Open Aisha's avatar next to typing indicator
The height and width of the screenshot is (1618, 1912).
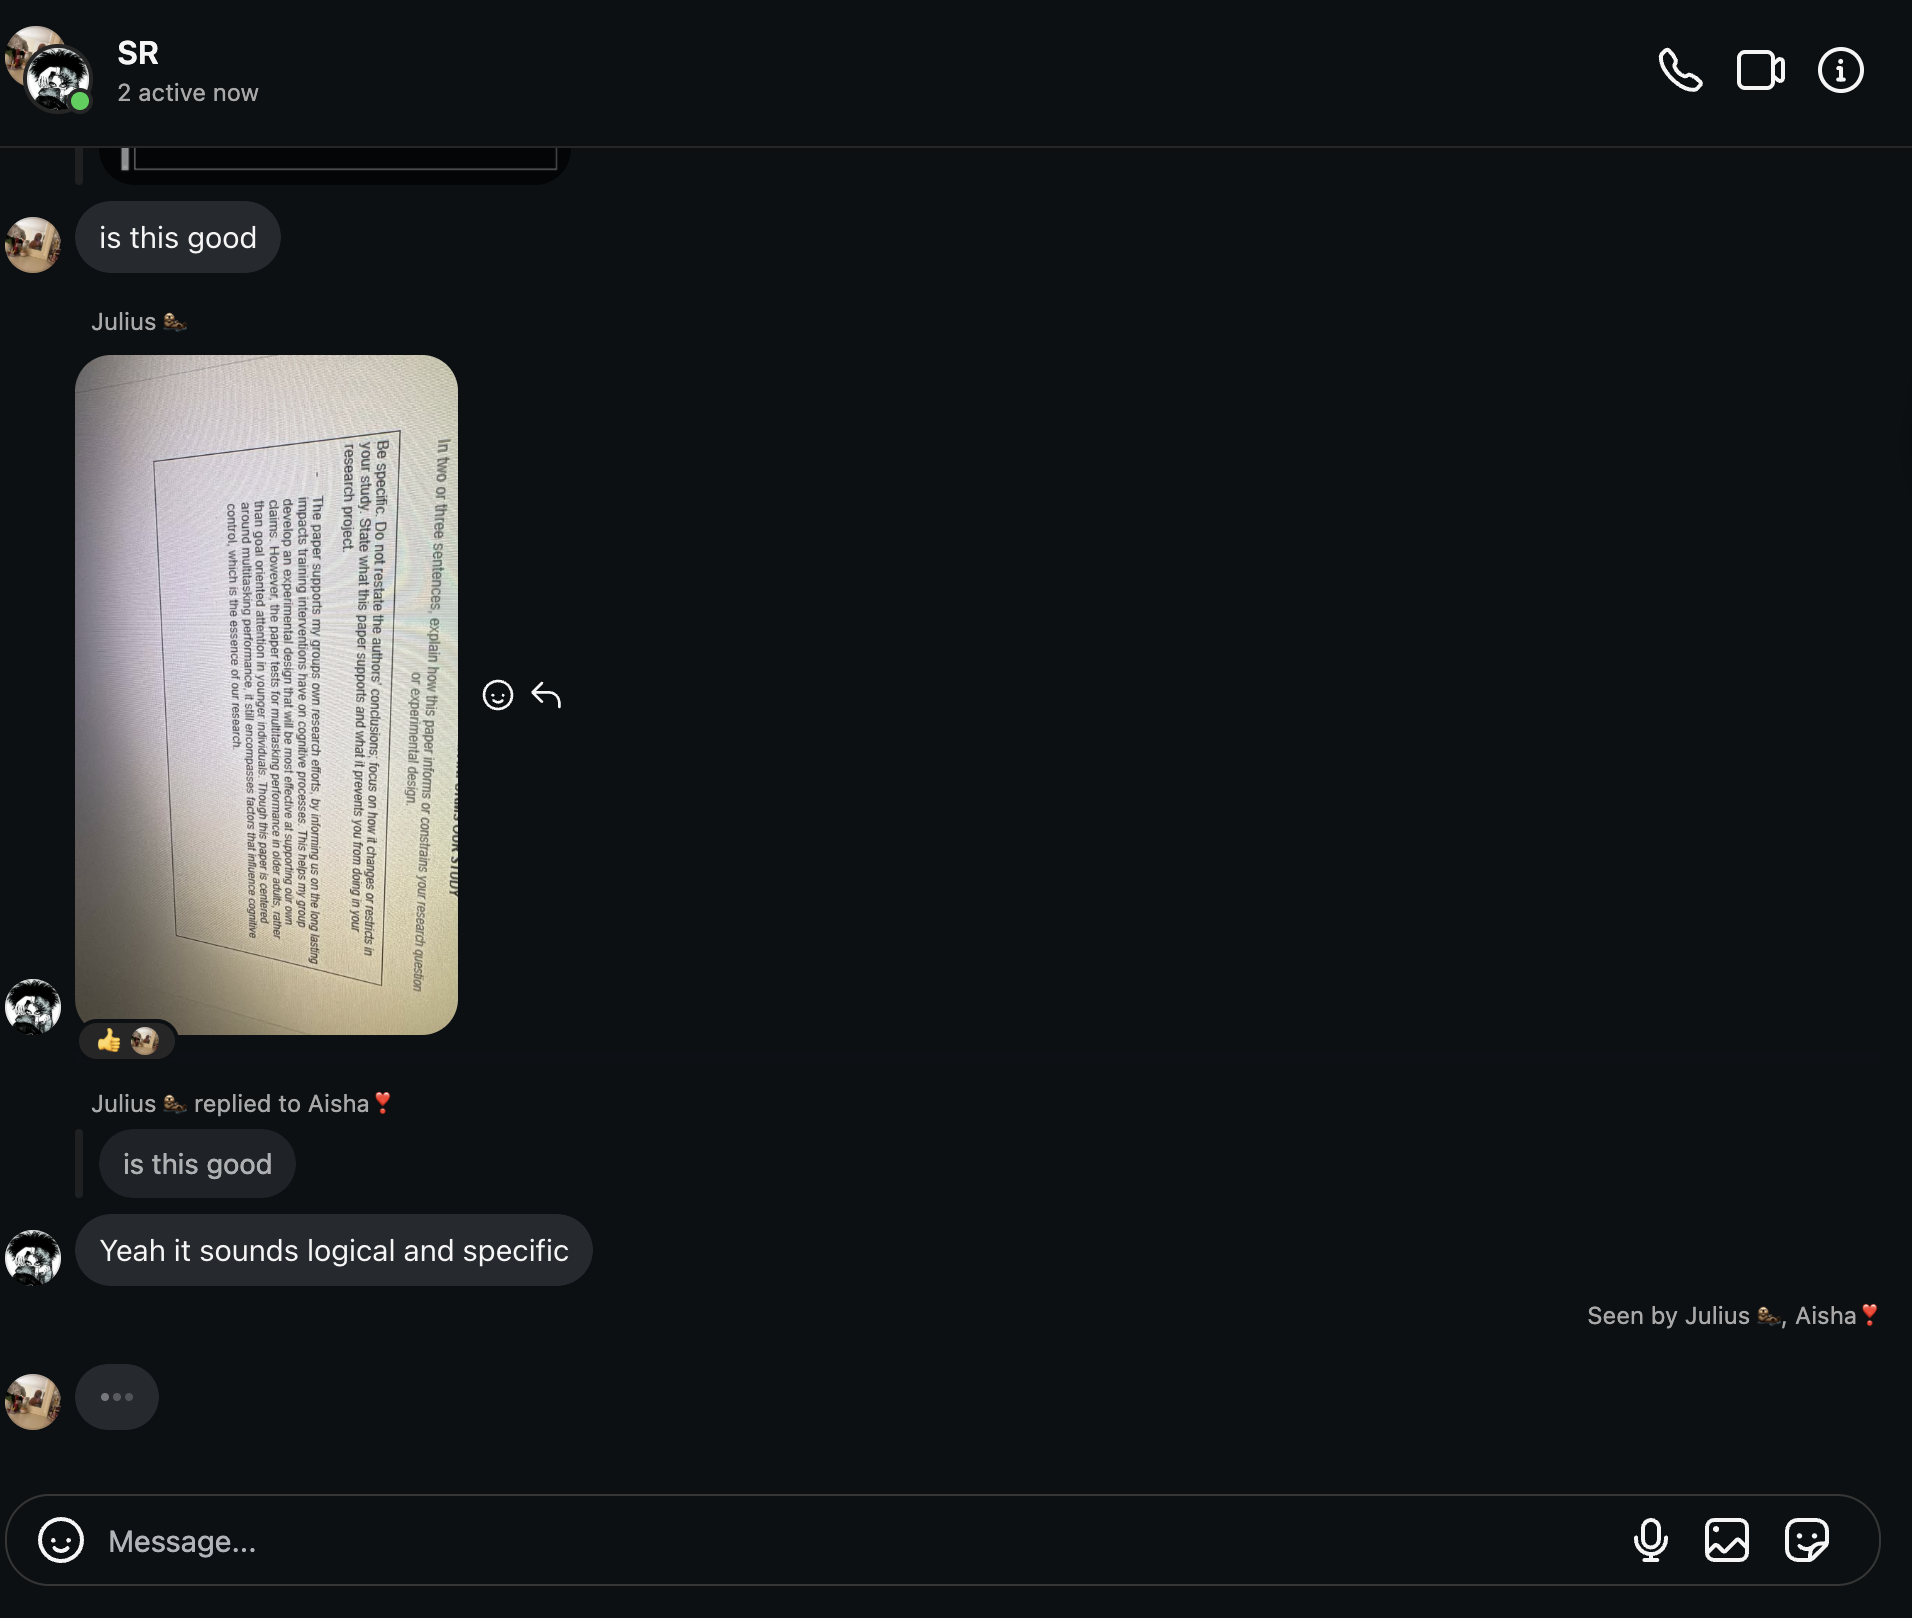(33, 1402)
